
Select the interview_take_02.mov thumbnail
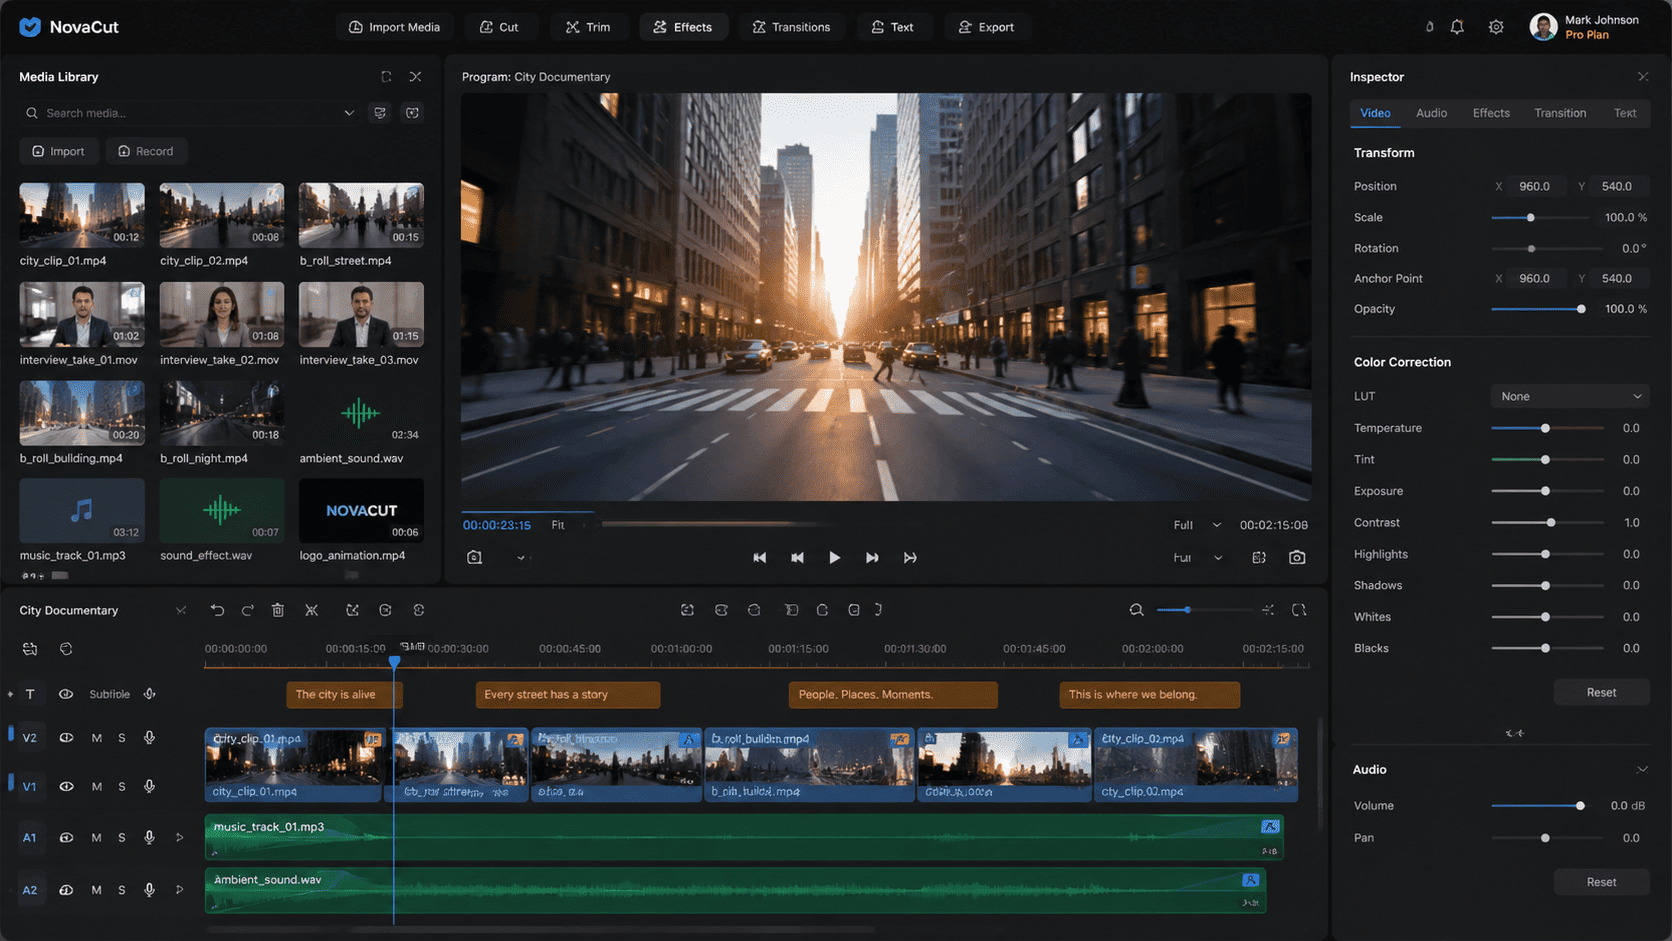[x=221, y=314]
